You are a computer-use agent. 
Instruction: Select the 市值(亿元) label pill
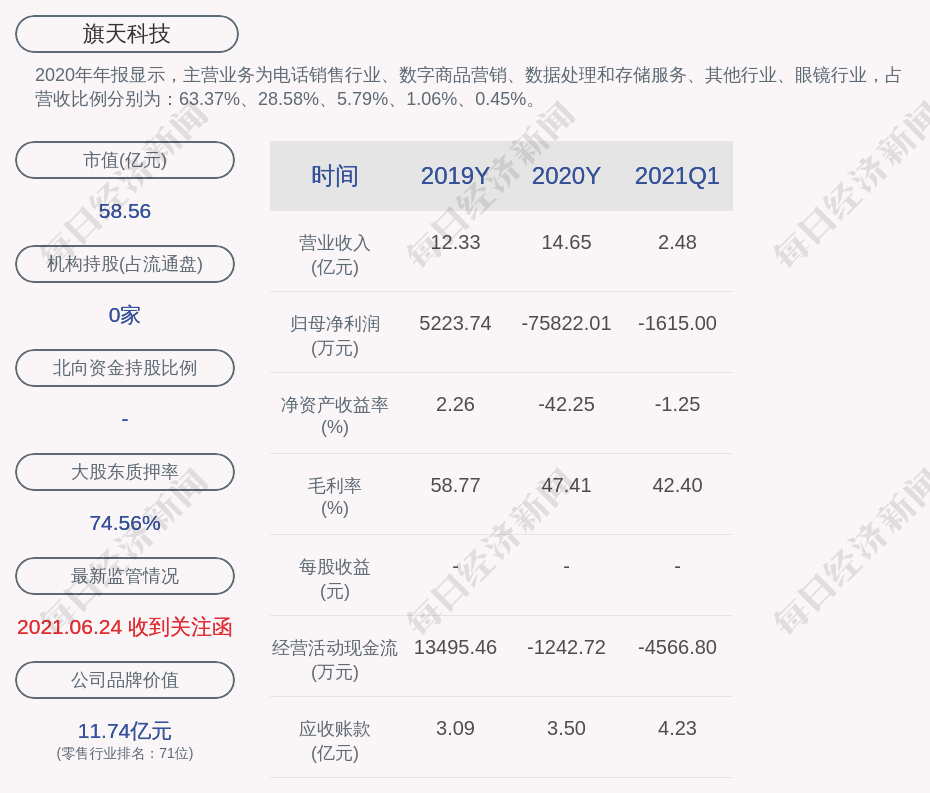(125, 160)
